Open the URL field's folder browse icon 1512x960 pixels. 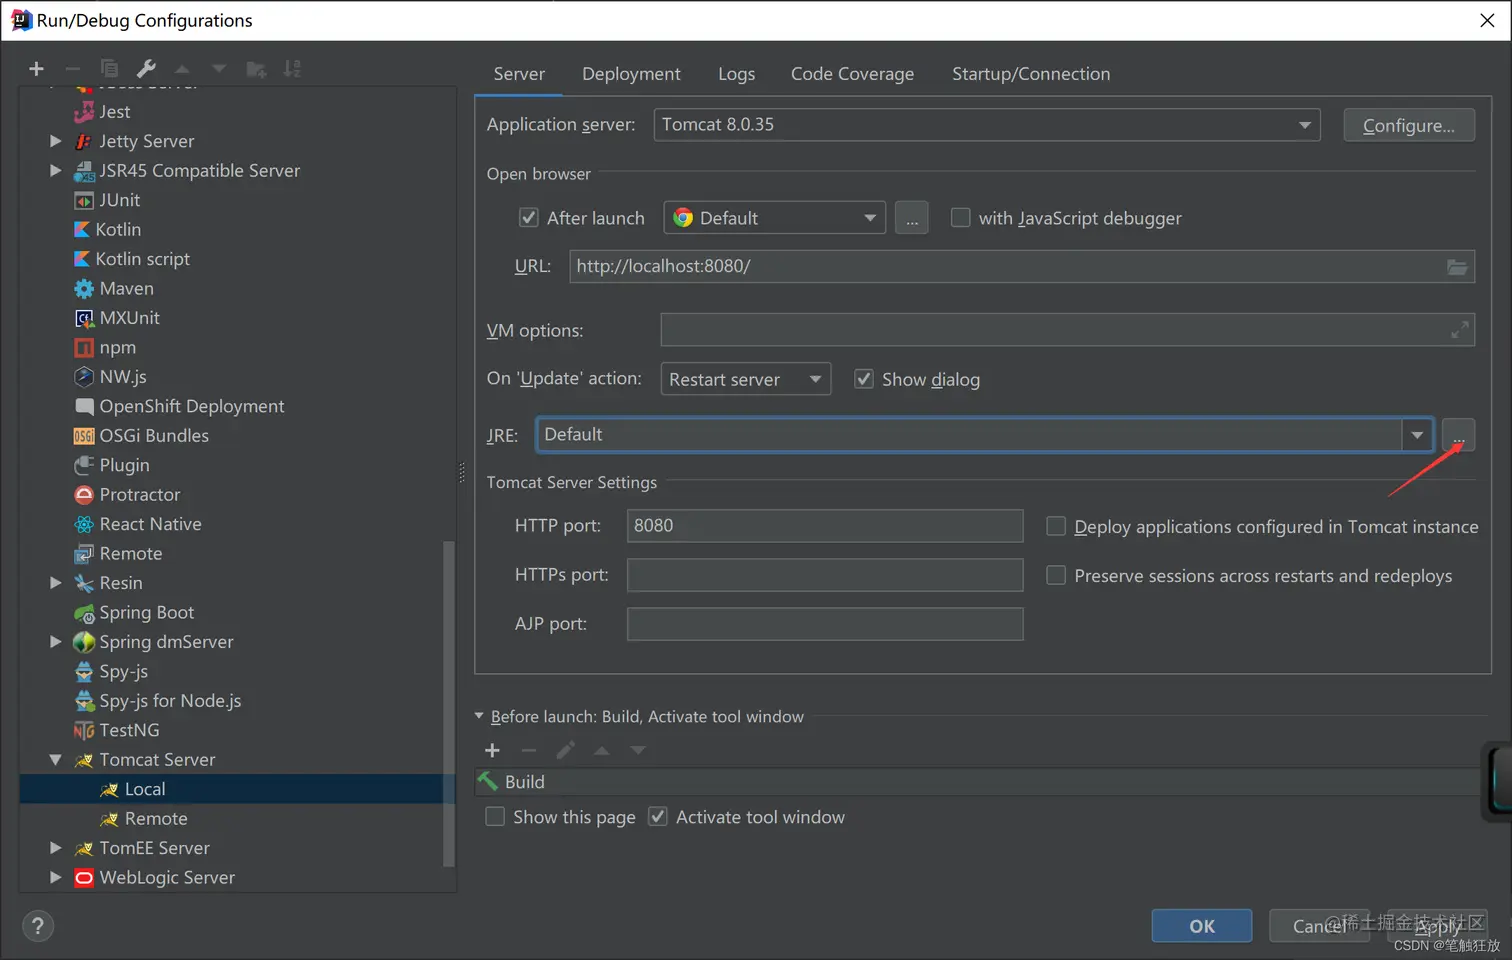coord(1457,267)
